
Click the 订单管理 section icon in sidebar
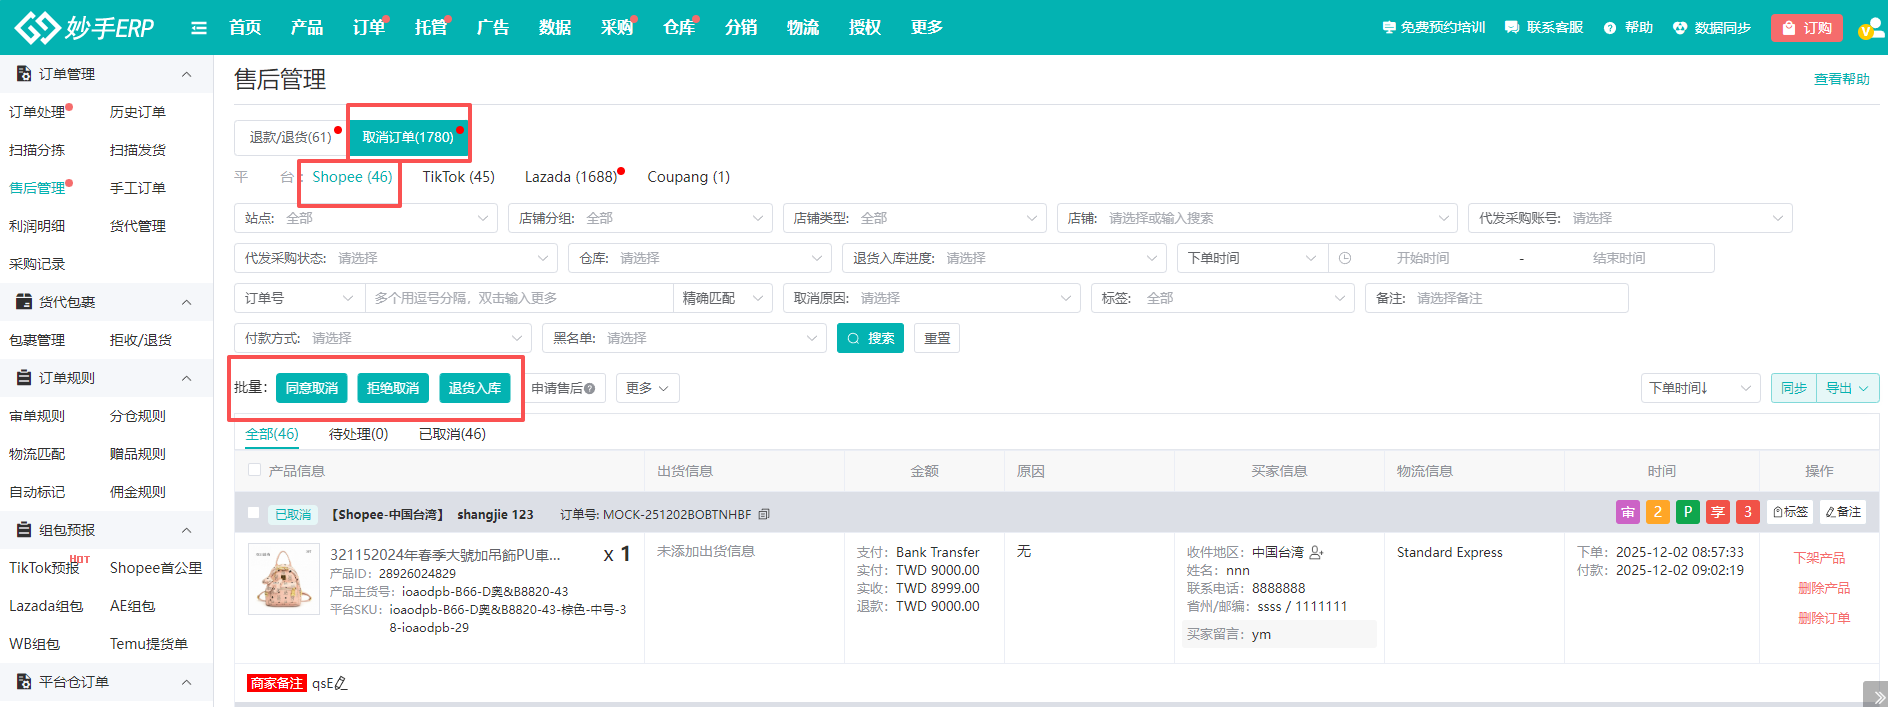click(24, 74)
